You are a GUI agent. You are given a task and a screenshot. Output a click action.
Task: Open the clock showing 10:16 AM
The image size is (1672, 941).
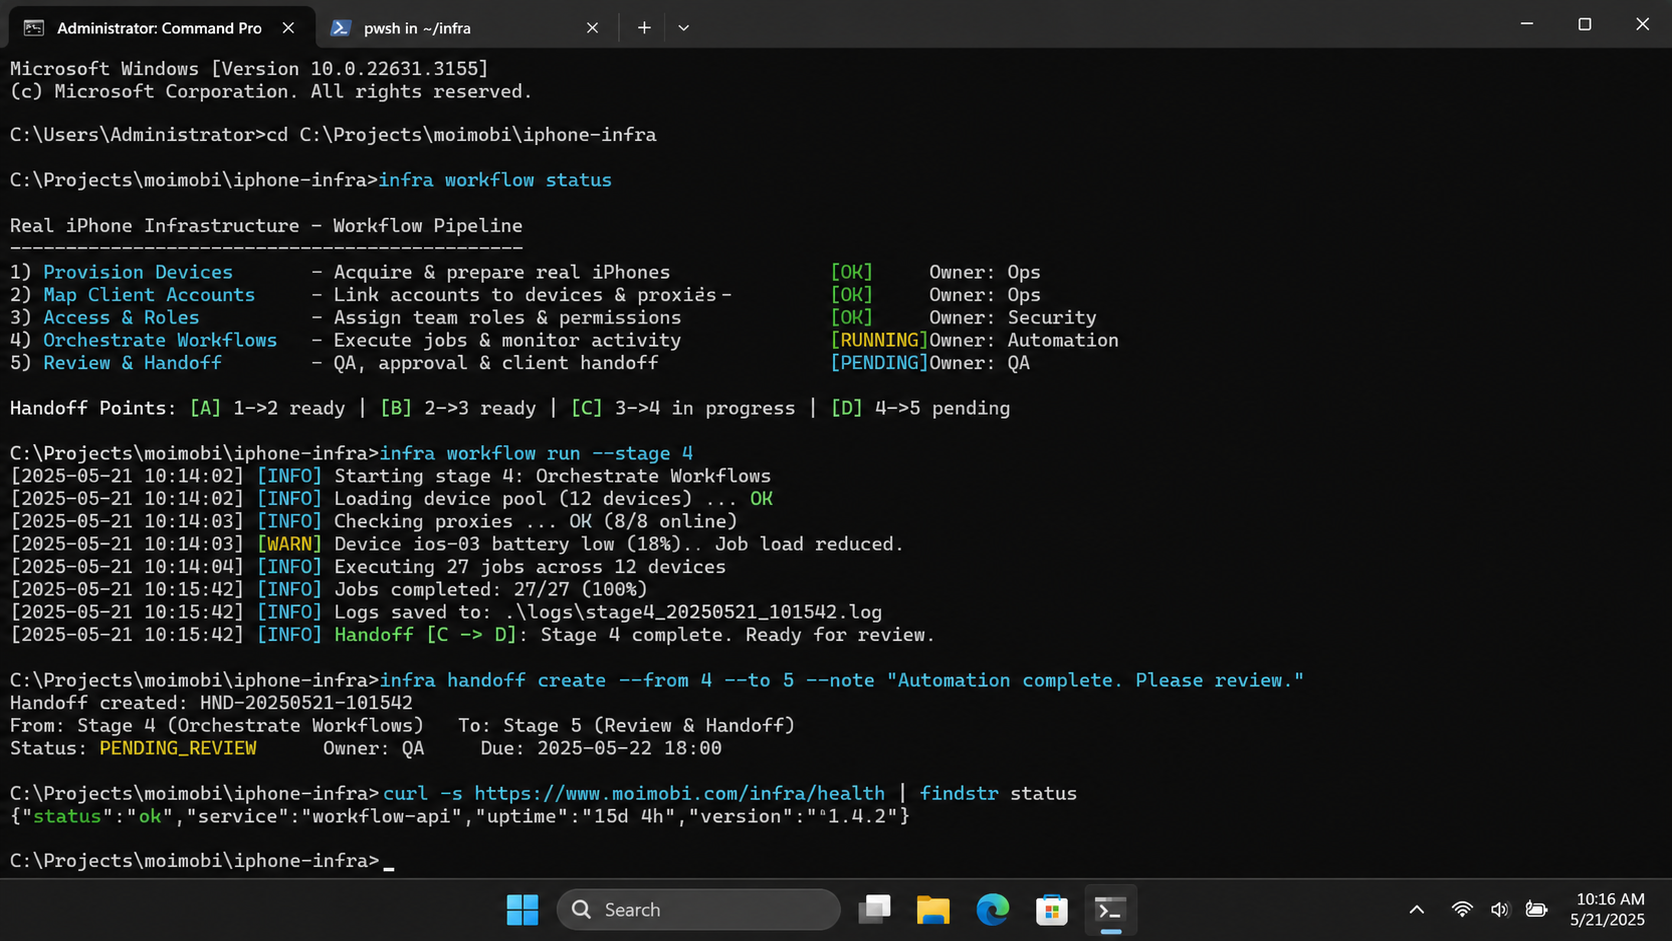pos(1607,910)
